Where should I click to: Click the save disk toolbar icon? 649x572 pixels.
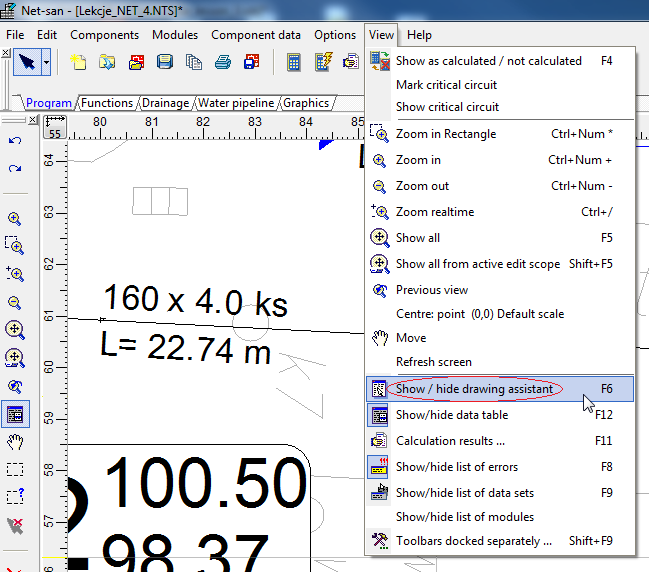pos(165,62)
